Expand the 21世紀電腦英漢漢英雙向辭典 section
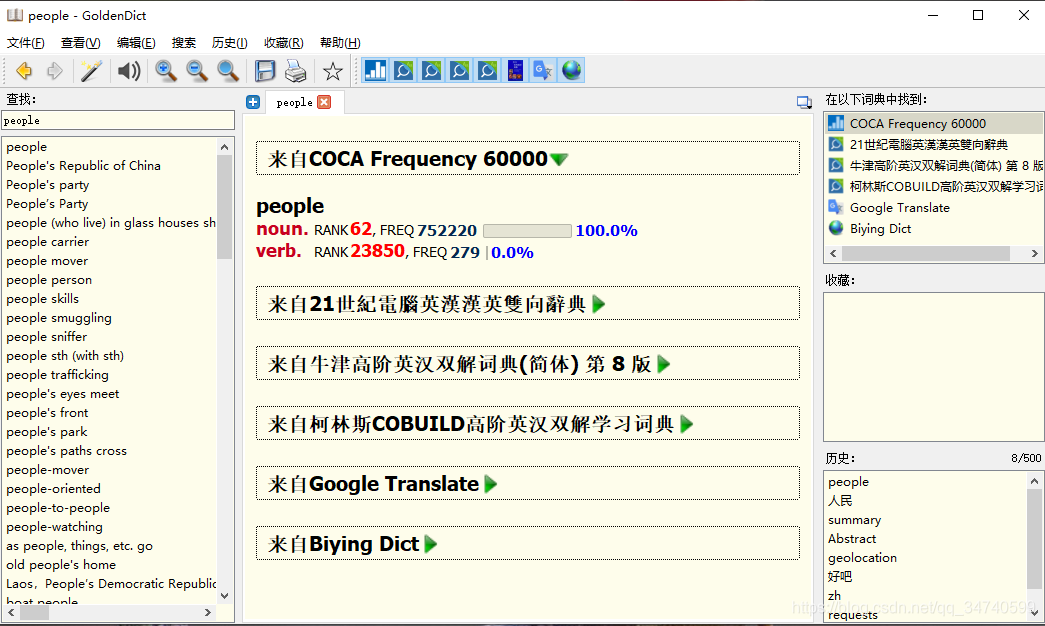 (598, 304)
